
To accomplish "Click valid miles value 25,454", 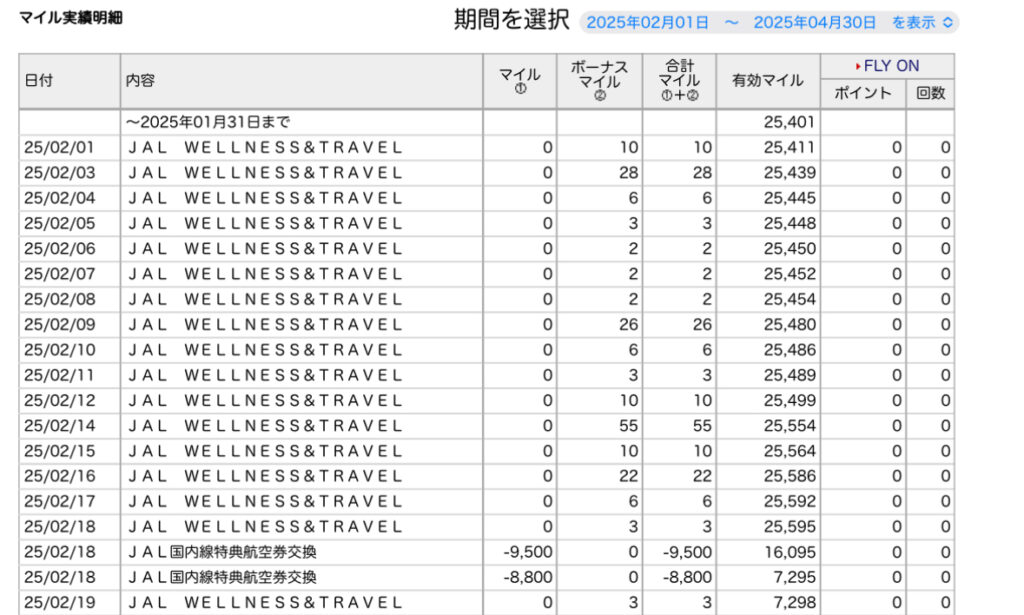I will [x=790, y=299].
